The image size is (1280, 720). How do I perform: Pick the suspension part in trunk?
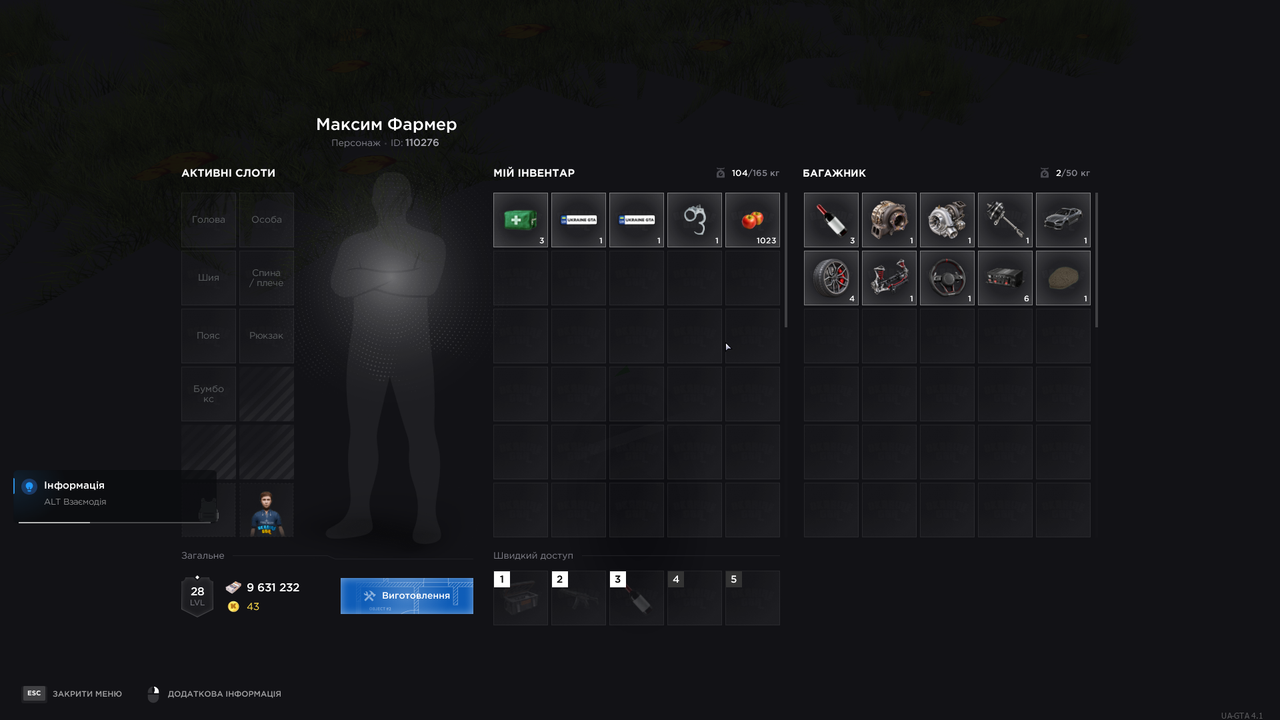889,278
